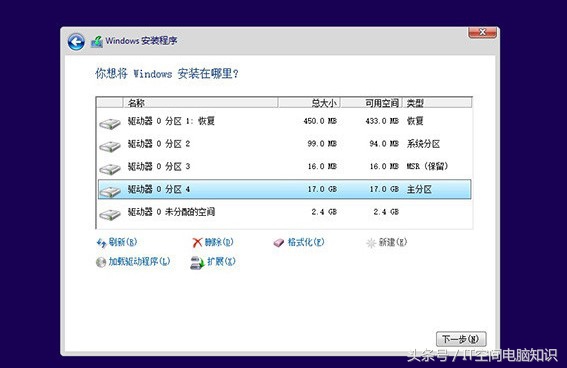
Task: Click the 恢复 type cell of partition 1
Action: [x=415, y=121]
